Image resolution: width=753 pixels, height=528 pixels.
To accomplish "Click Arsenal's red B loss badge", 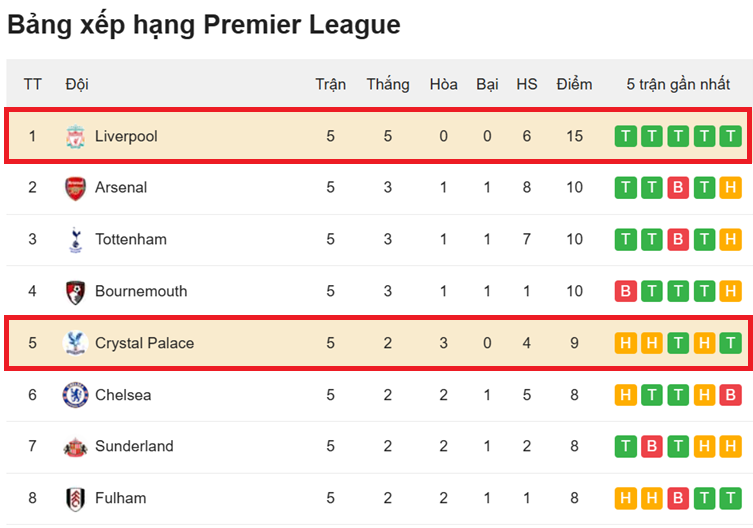I will click(x=678, y=188).
